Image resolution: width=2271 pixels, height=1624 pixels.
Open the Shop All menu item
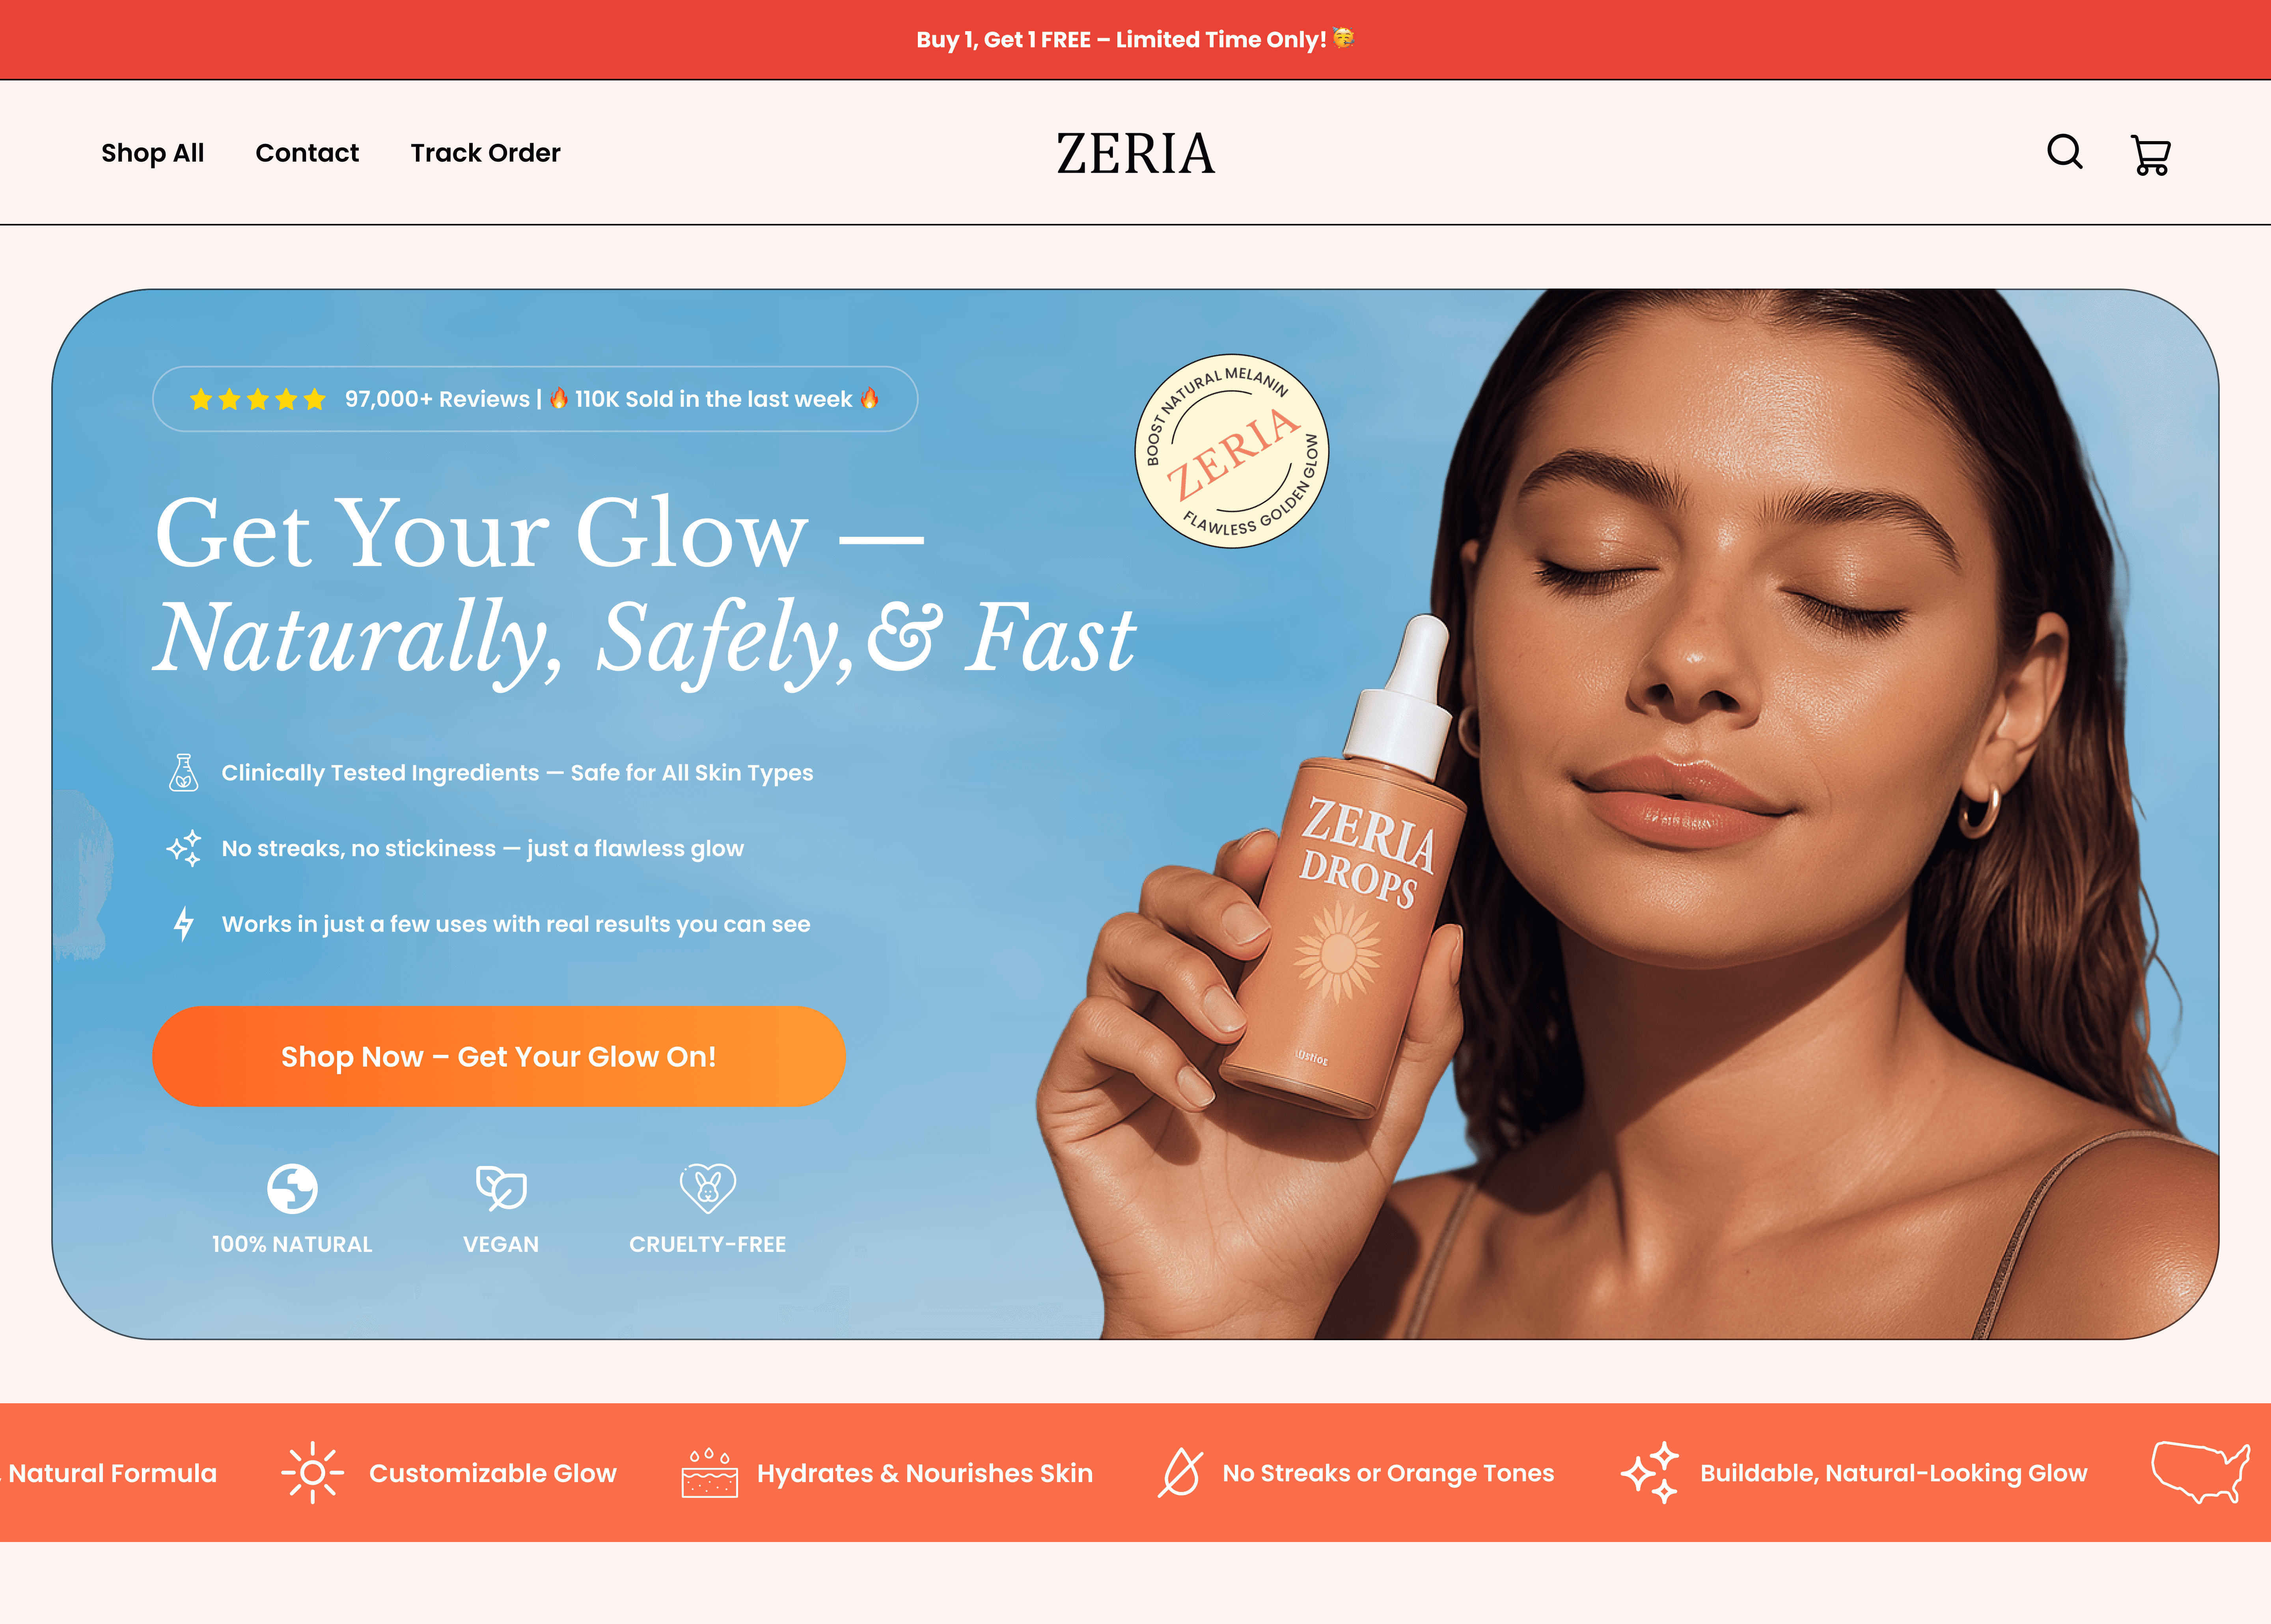(x=152, y=153)
